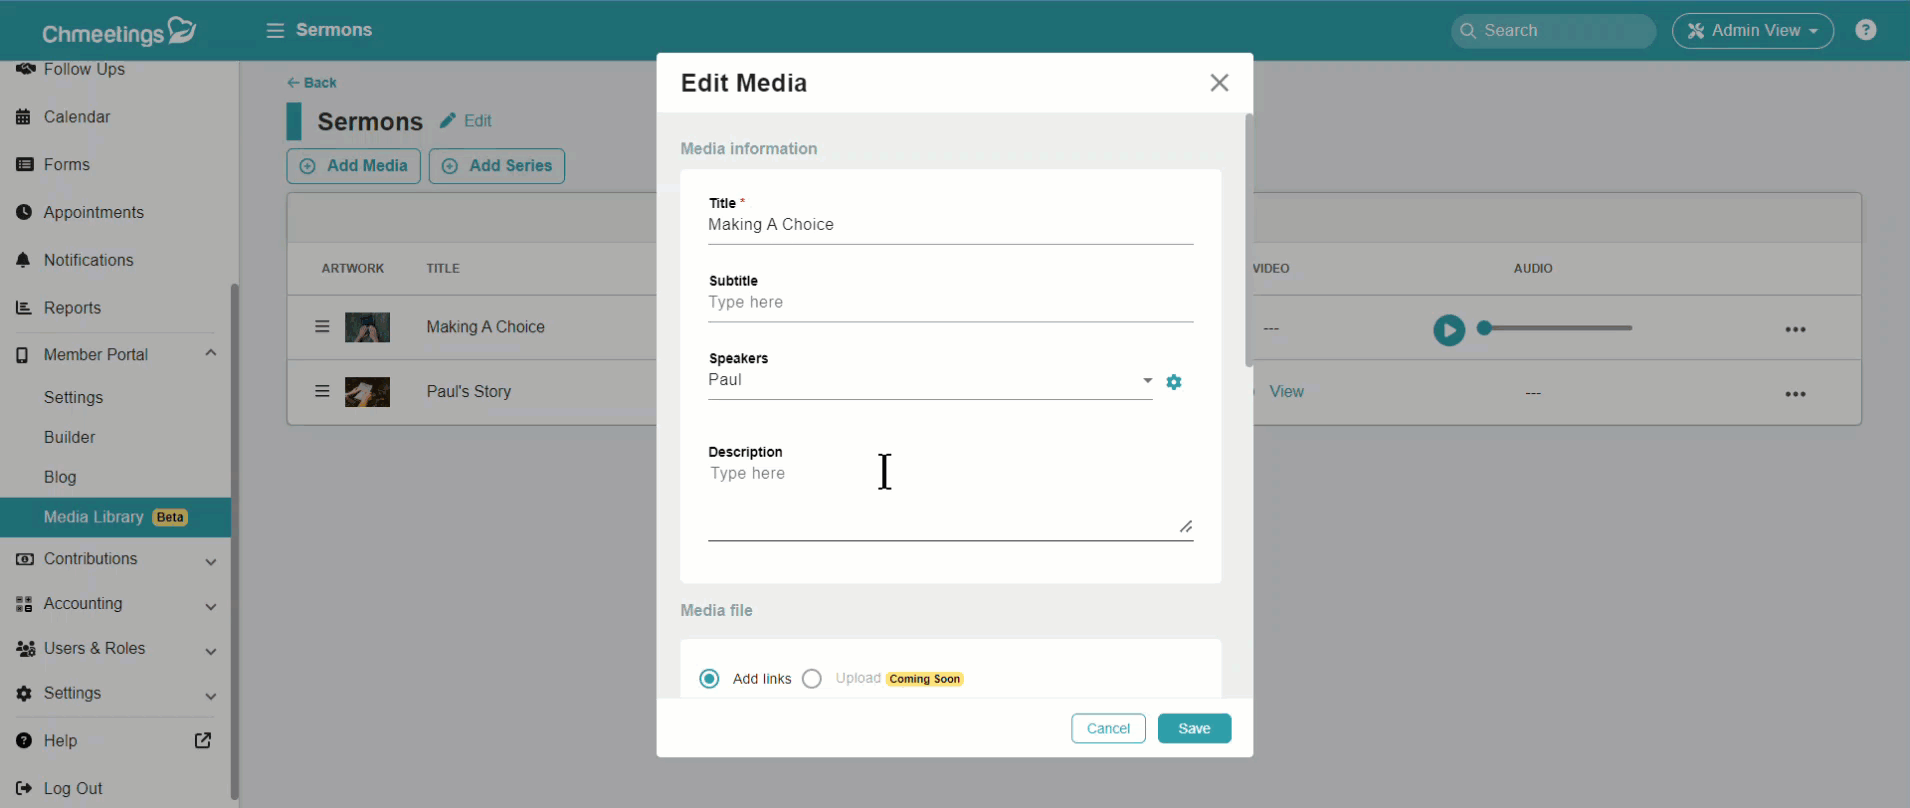This screenshot has width=1910, height=808.
Task: Click the Log Out icon
Action: (24, 788)
